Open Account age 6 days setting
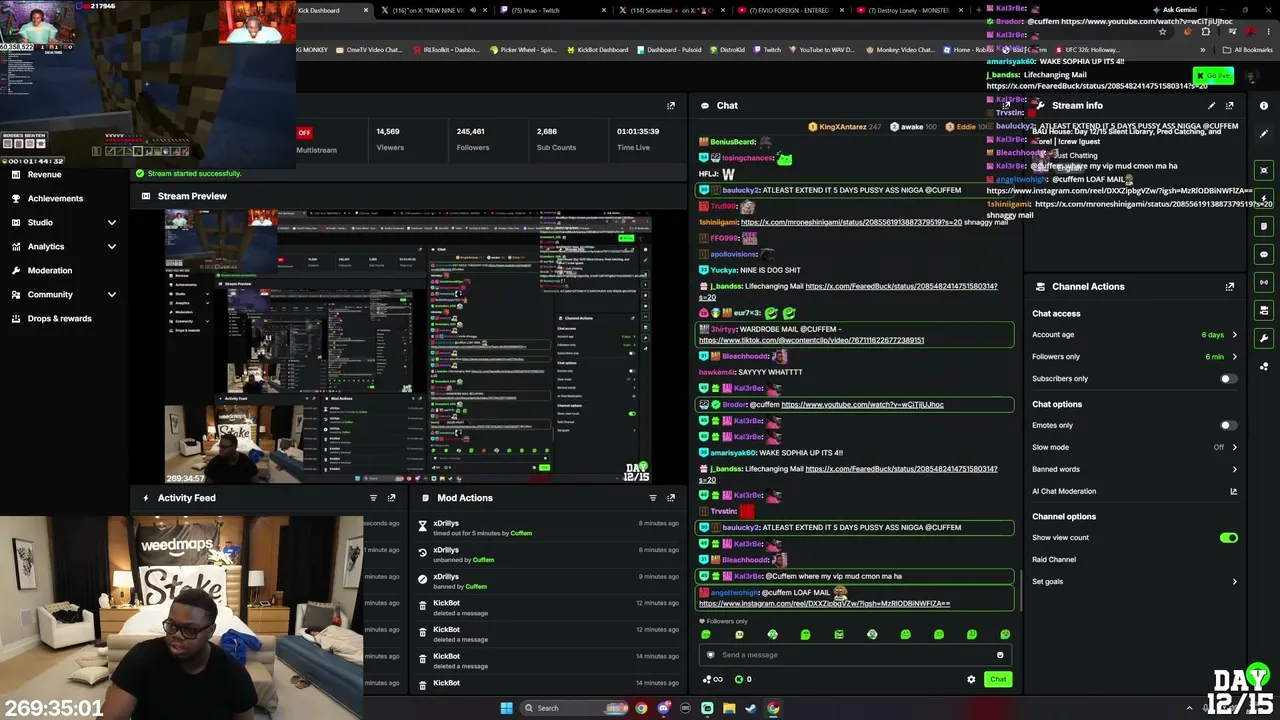The height and width of the screenshot is (720, 1280). [1135, 335]
